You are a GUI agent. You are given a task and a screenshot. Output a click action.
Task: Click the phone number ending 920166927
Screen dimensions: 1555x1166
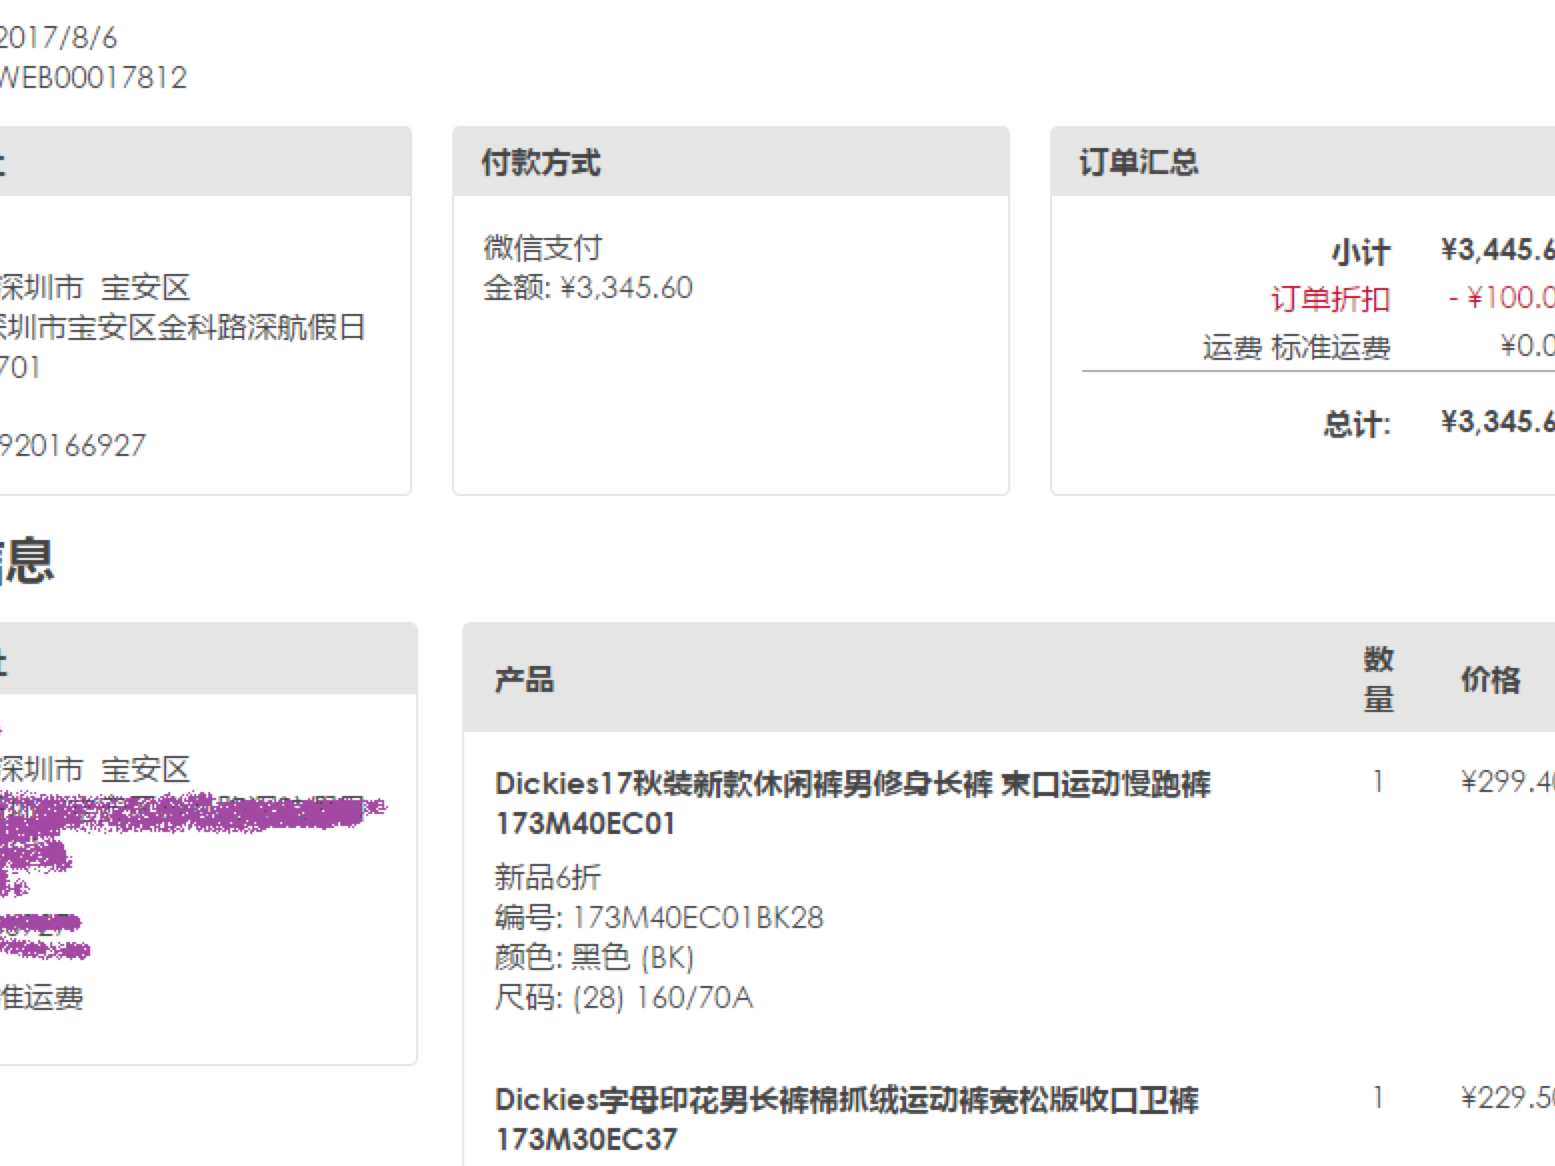(73, 445)
